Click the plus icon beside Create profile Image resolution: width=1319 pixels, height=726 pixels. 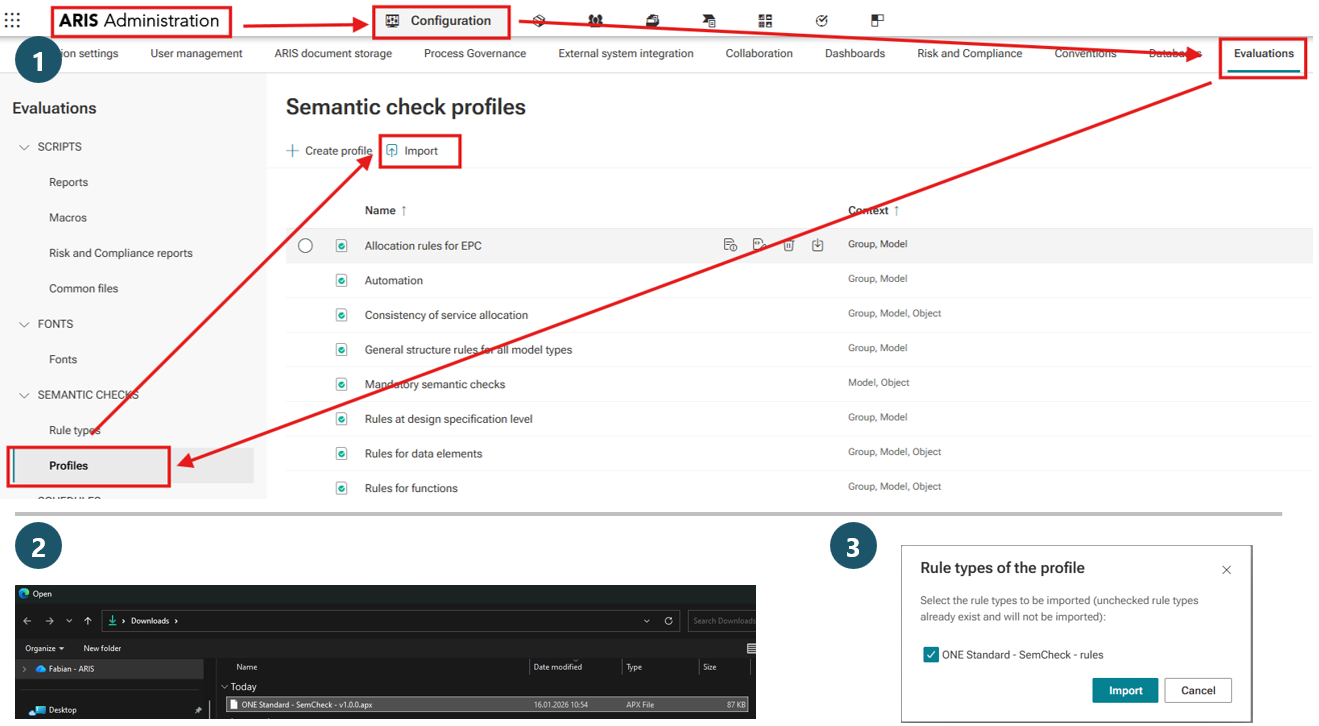(293, 151)
